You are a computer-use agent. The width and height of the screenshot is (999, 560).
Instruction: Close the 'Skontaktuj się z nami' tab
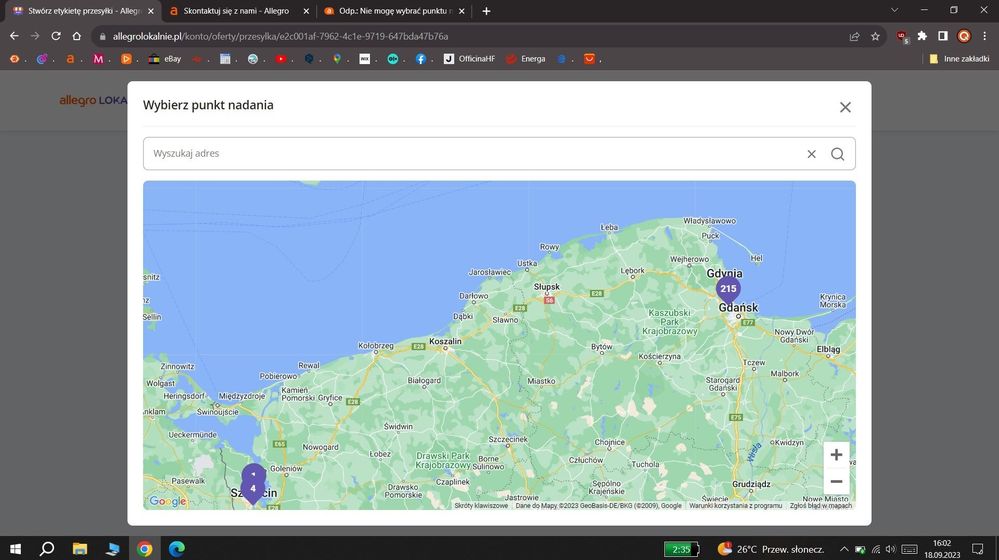pyautogui.click(x=306, y=11)
